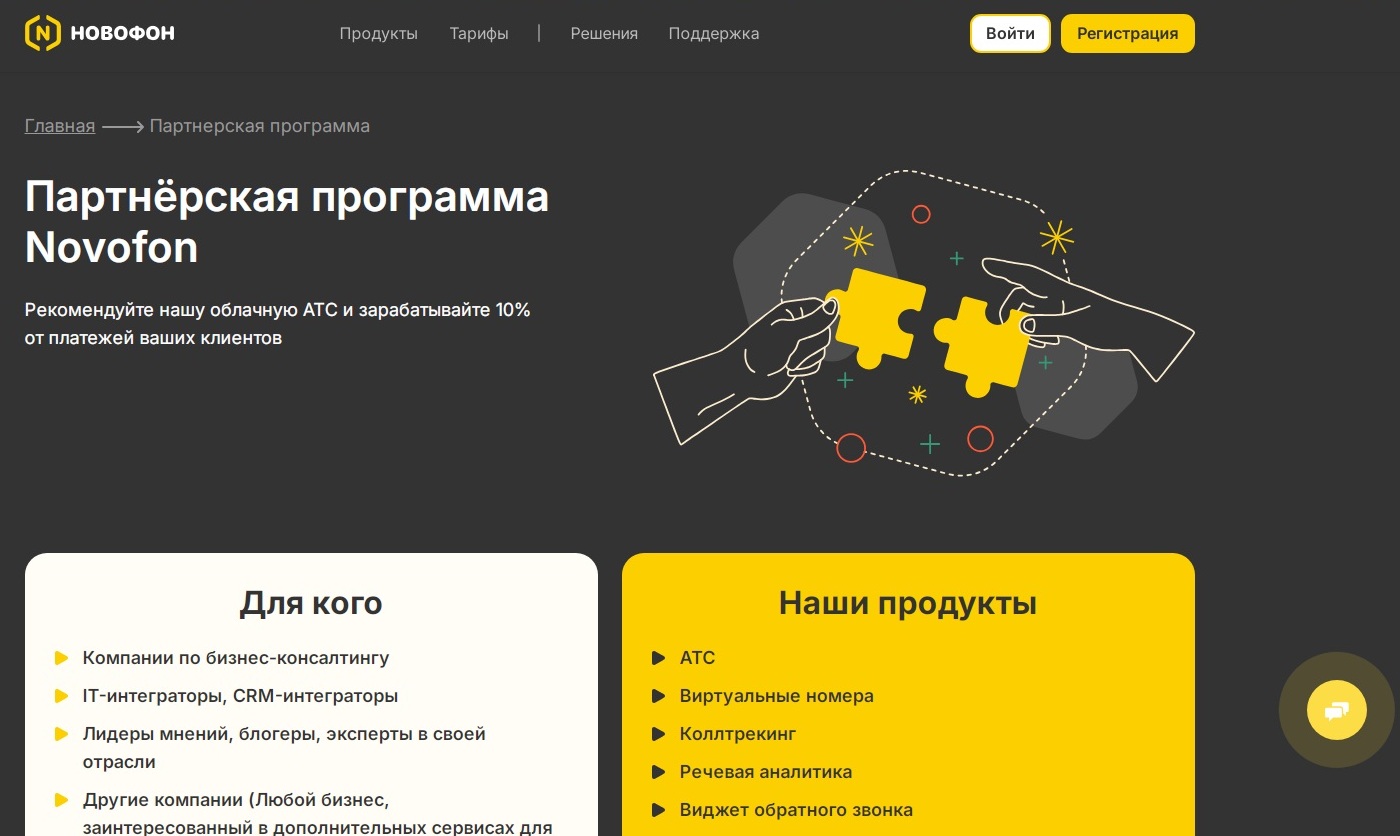This screenshot has height=836, width=1400.
Task: Open the Решения menu
Action: [x=604, y=33]
